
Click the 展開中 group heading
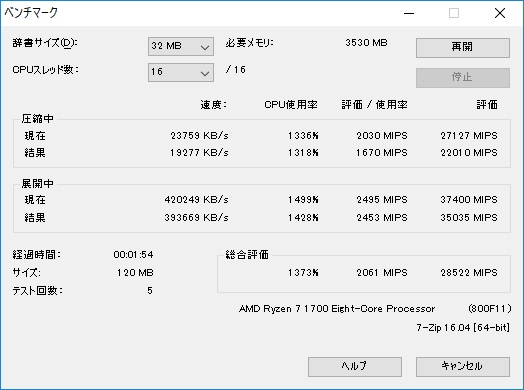[x=37, y=183]
